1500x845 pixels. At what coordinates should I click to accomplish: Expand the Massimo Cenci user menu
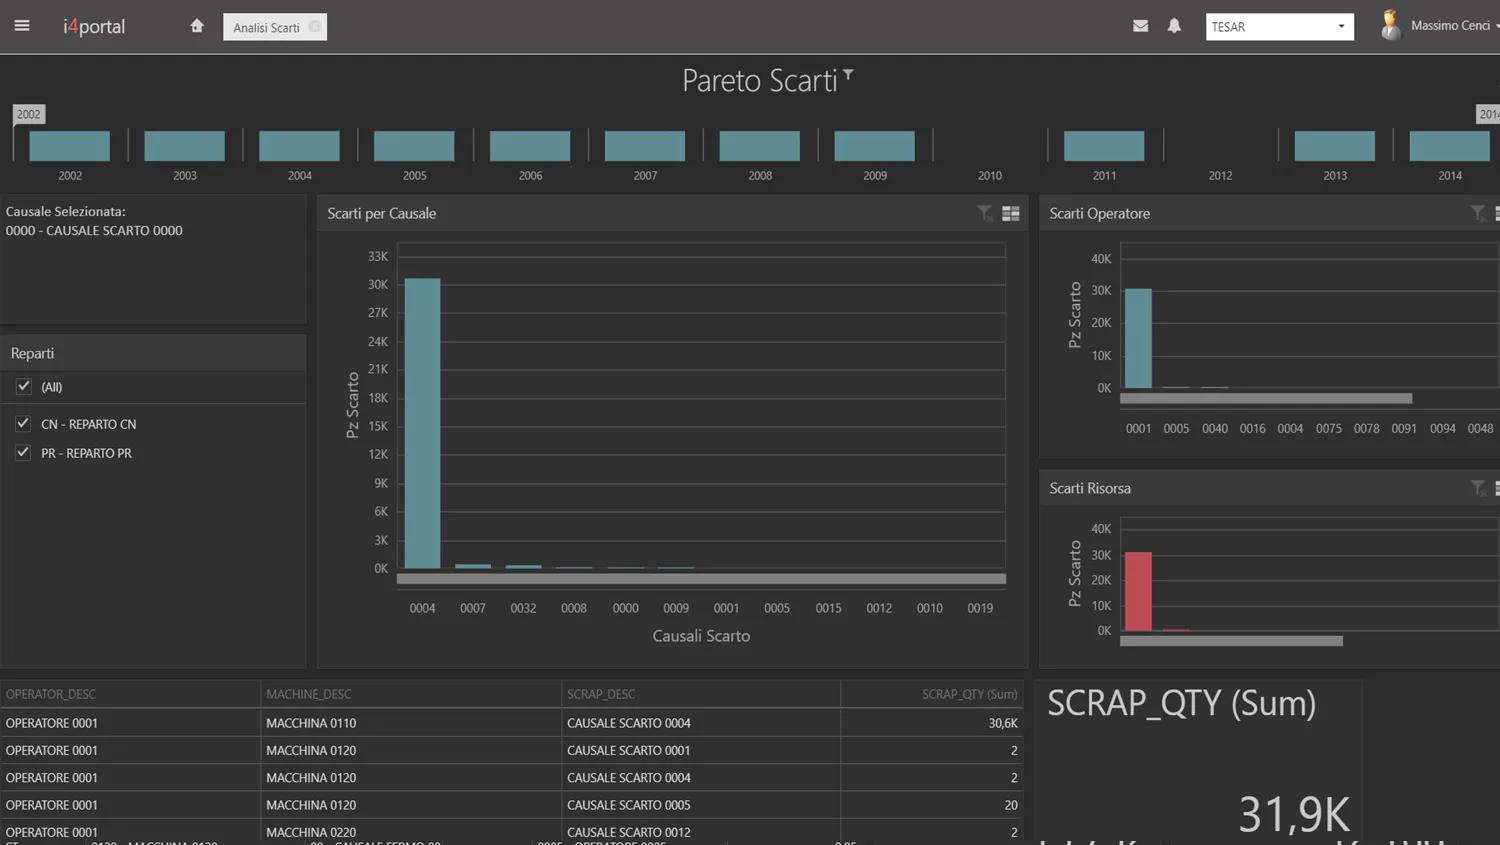1448,25
